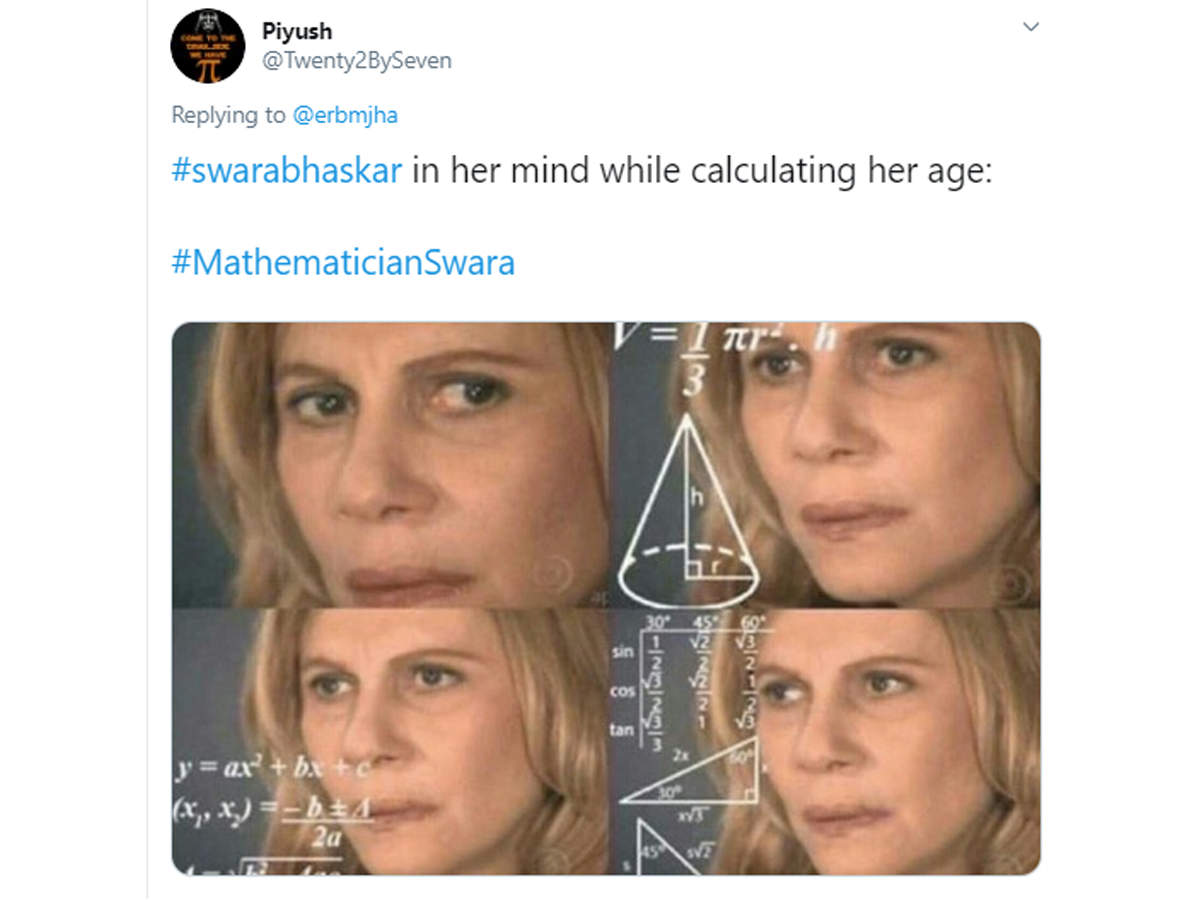Viewport: 1200px width, 900px height.
Task: View the top-right meme image with cone
Action: pyautogui.click(x=826, y=465)
